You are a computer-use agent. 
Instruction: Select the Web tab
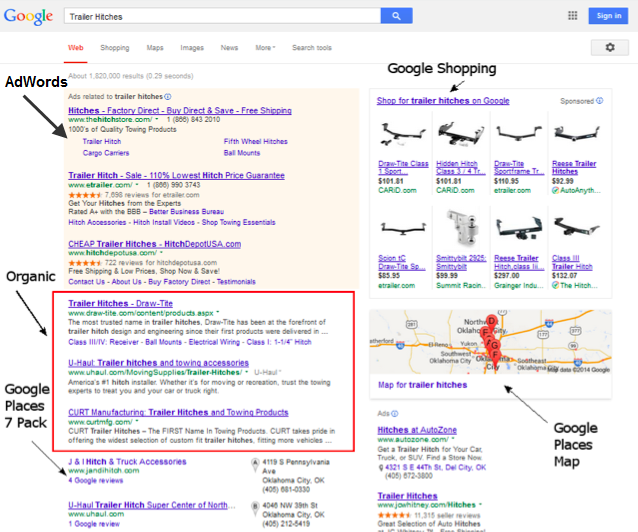click(x=76, y=48)
